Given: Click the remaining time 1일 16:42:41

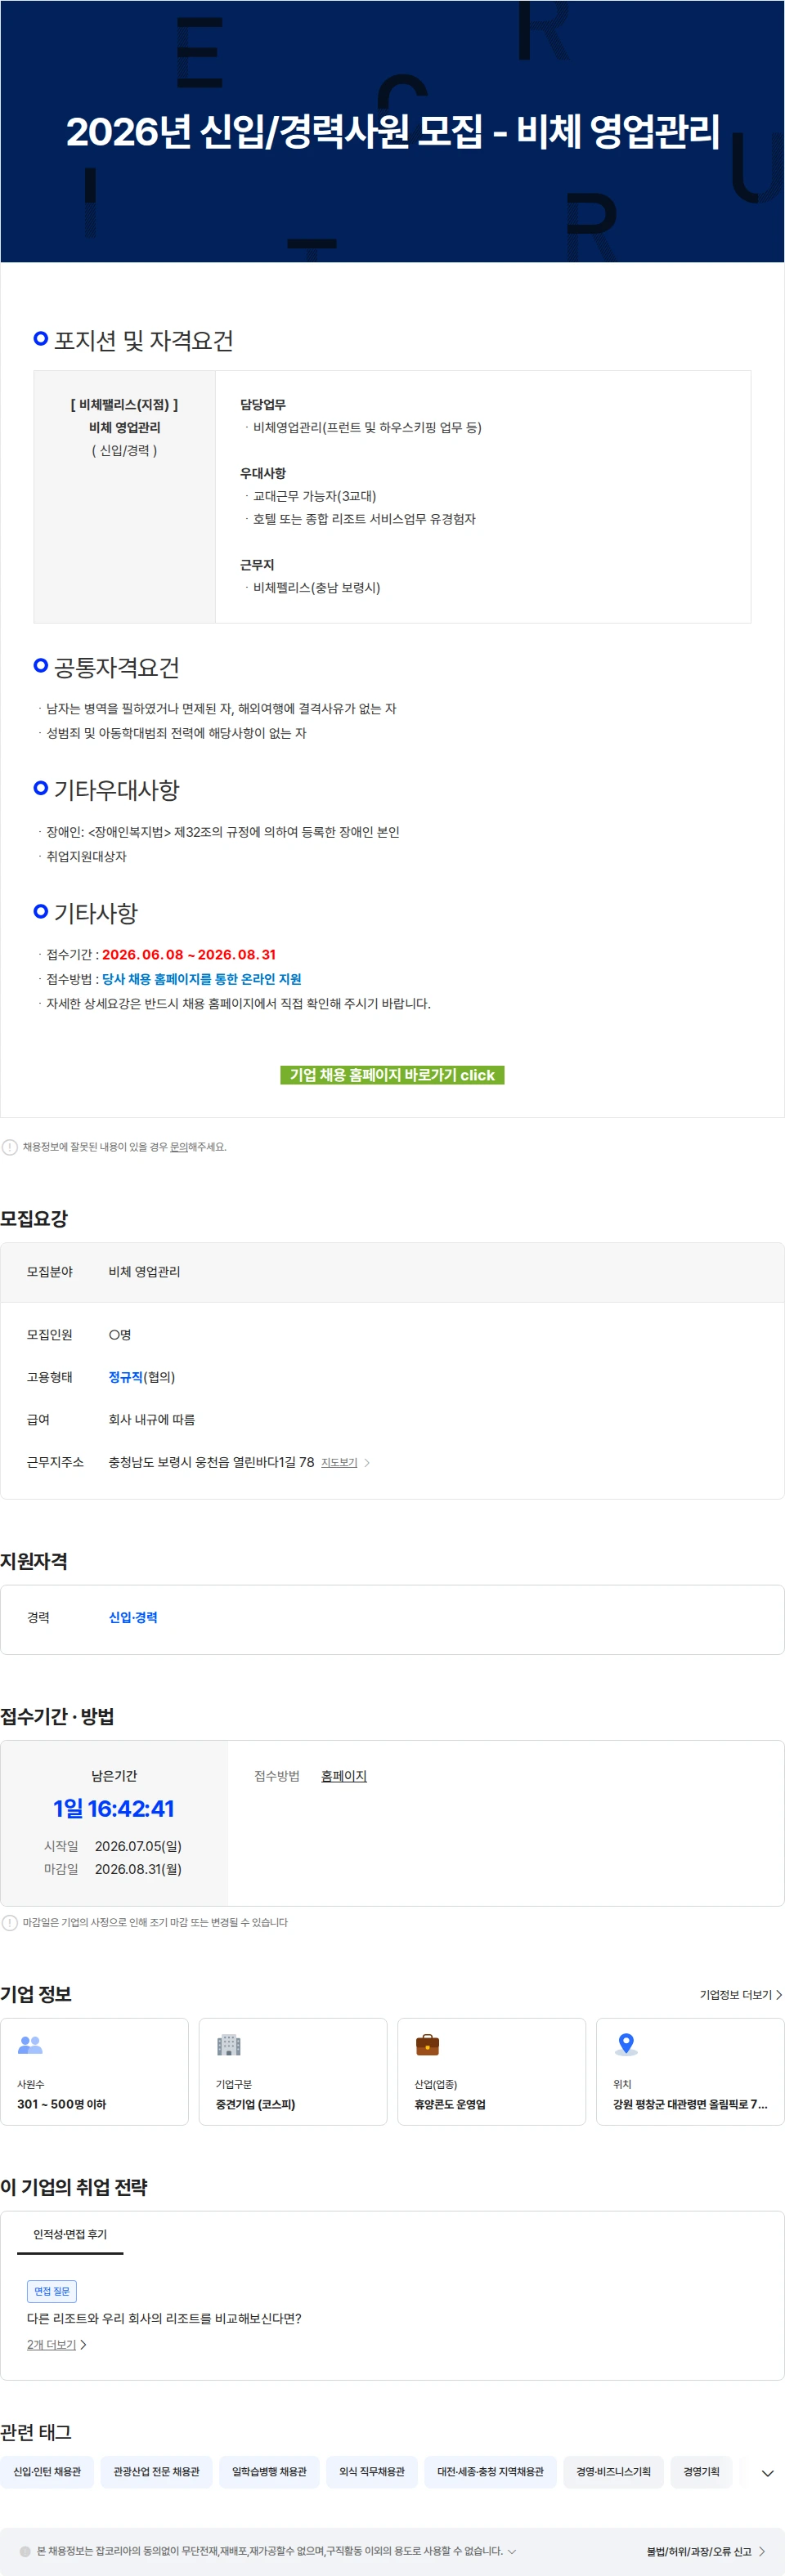Looking at the screenshot, I should point(114,1808).
